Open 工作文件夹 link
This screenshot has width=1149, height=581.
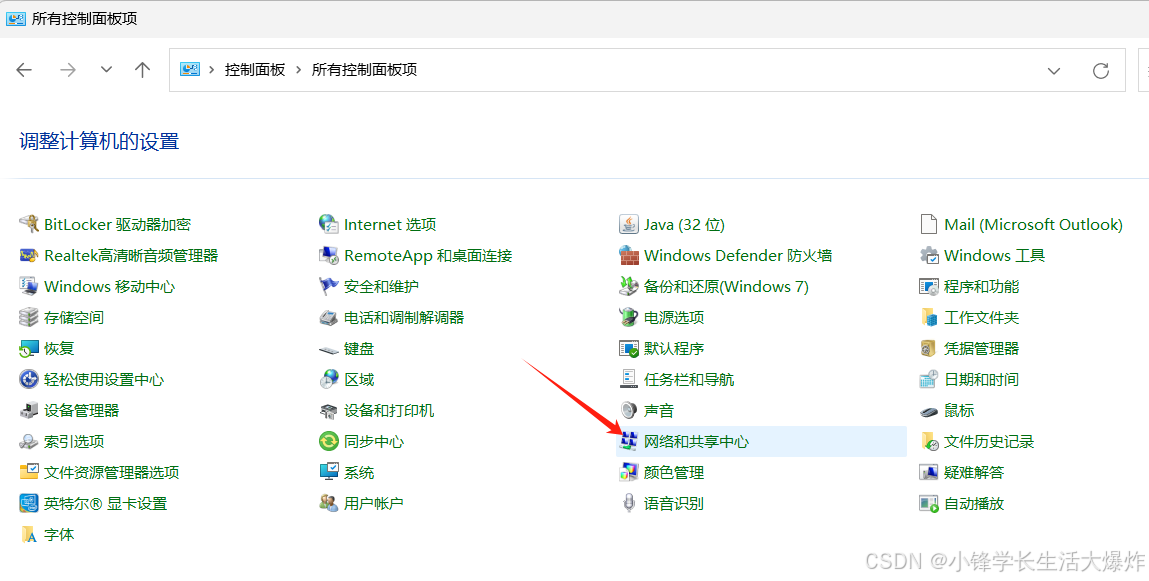click(x=981, y=317)
